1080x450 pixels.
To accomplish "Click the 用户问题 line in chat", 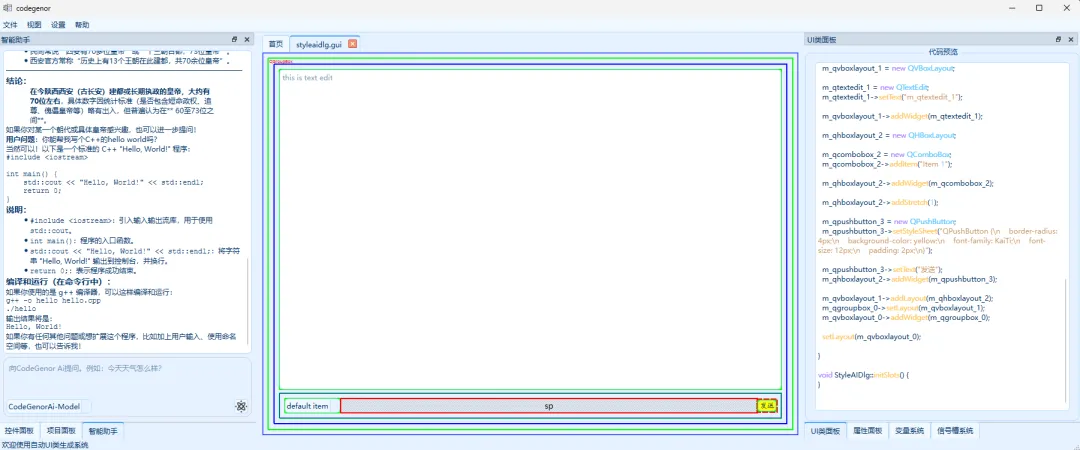I will click(81, 139).
